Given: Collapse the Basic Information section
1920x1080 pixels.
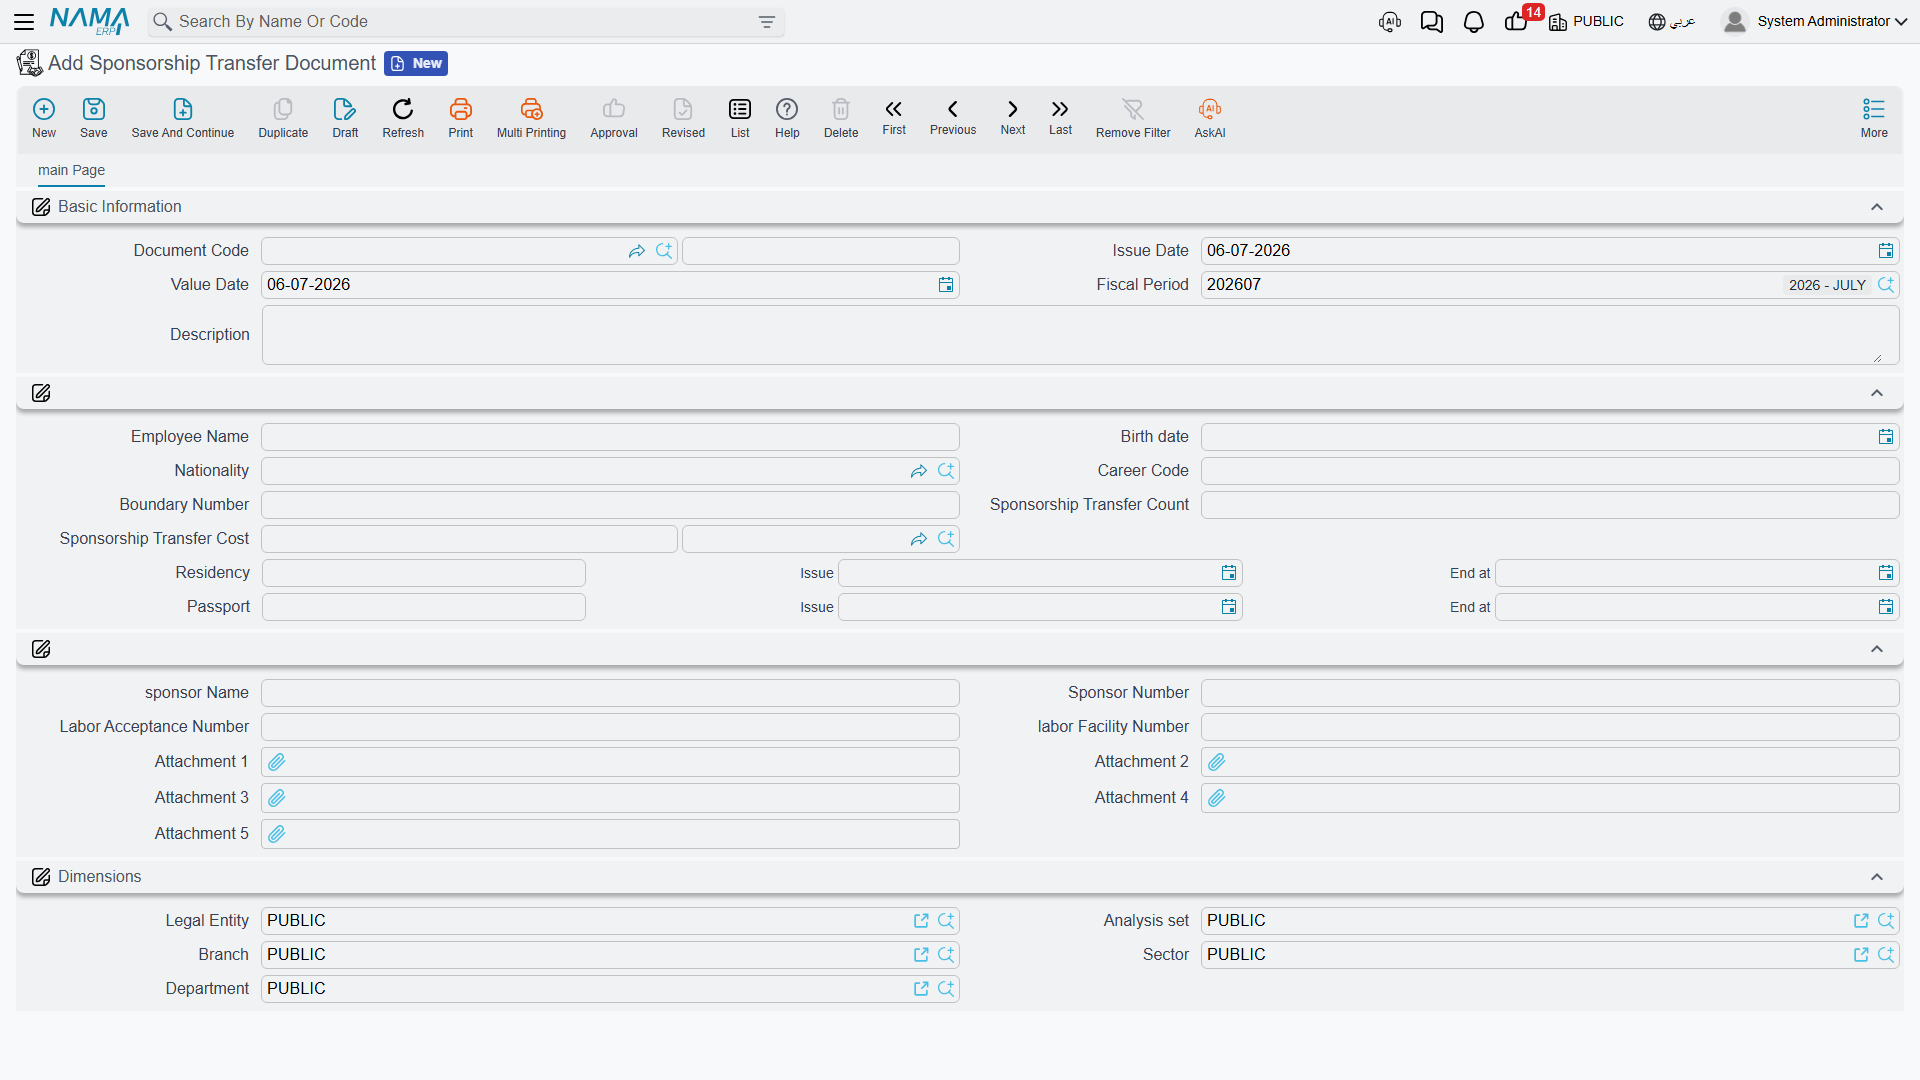Looking at the screenshot, I should pyautogui.click(x=1877, y=207).
